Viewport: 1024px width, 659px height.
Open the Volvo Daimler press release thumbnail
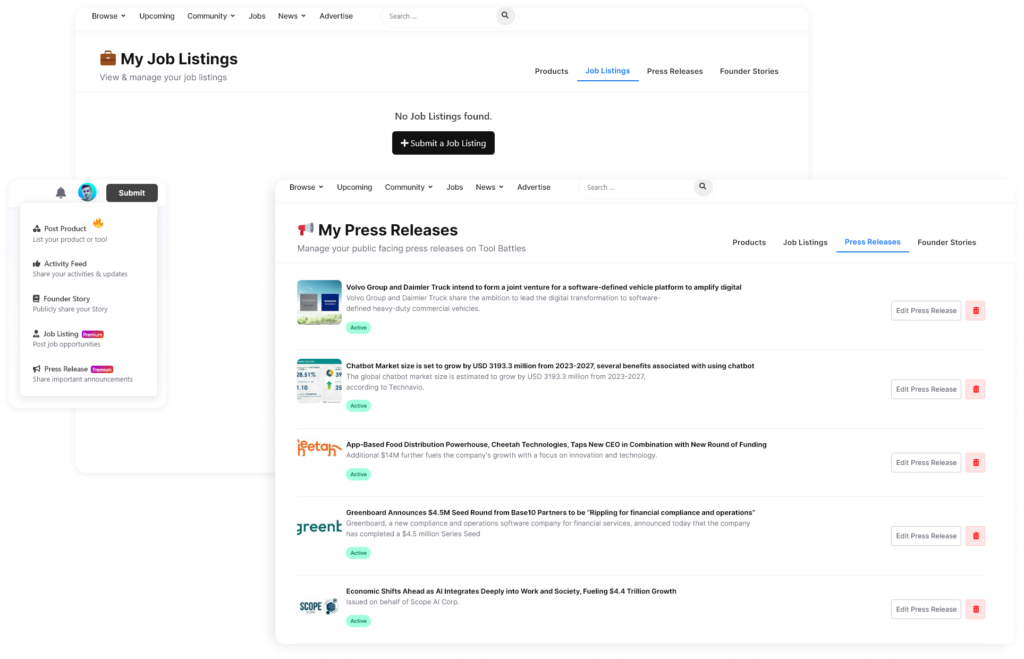(319, 302)
